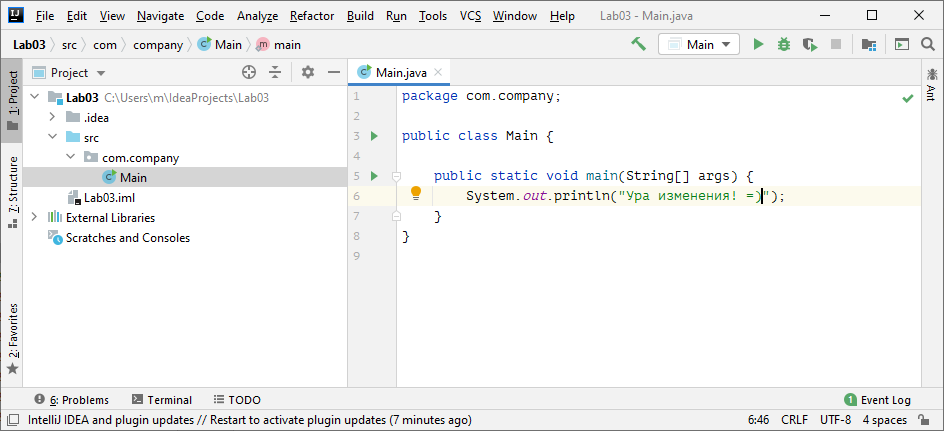
Task: Collapse the src folder
Action: [52, 137]
